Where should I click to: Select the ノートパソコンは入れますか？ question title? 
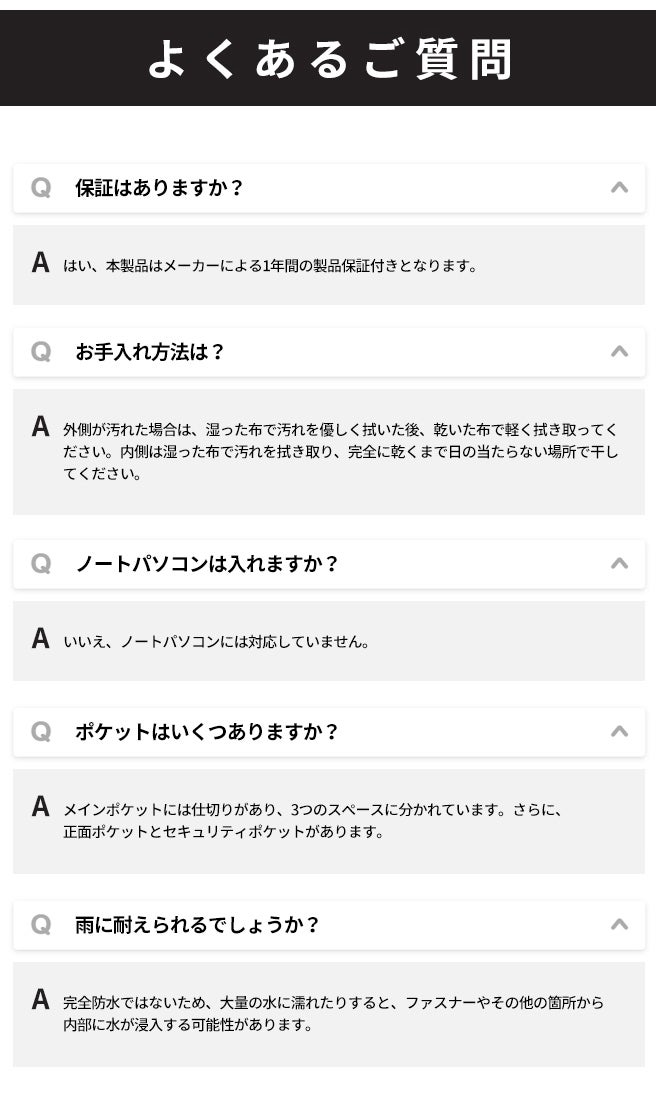click(x=208, y=564)
